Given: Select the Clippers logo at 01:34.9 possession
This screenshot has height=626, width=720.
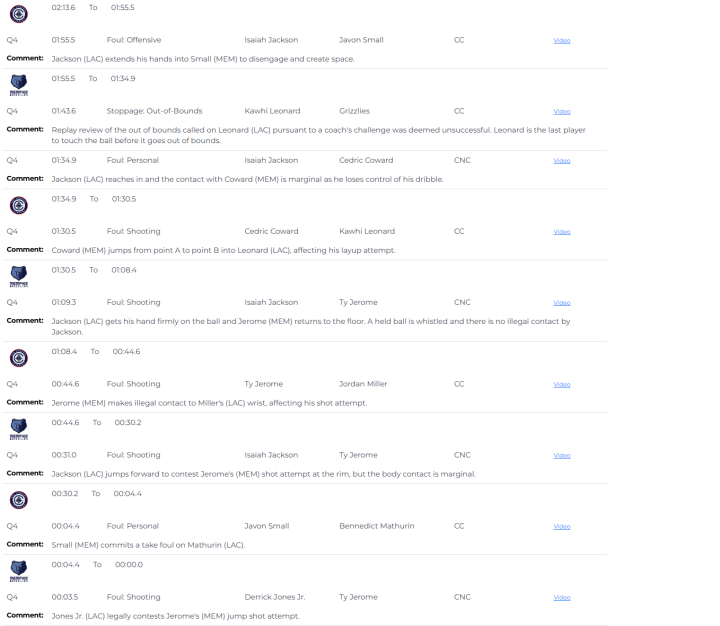Looking at the screenshot, I should pos(18,205).
